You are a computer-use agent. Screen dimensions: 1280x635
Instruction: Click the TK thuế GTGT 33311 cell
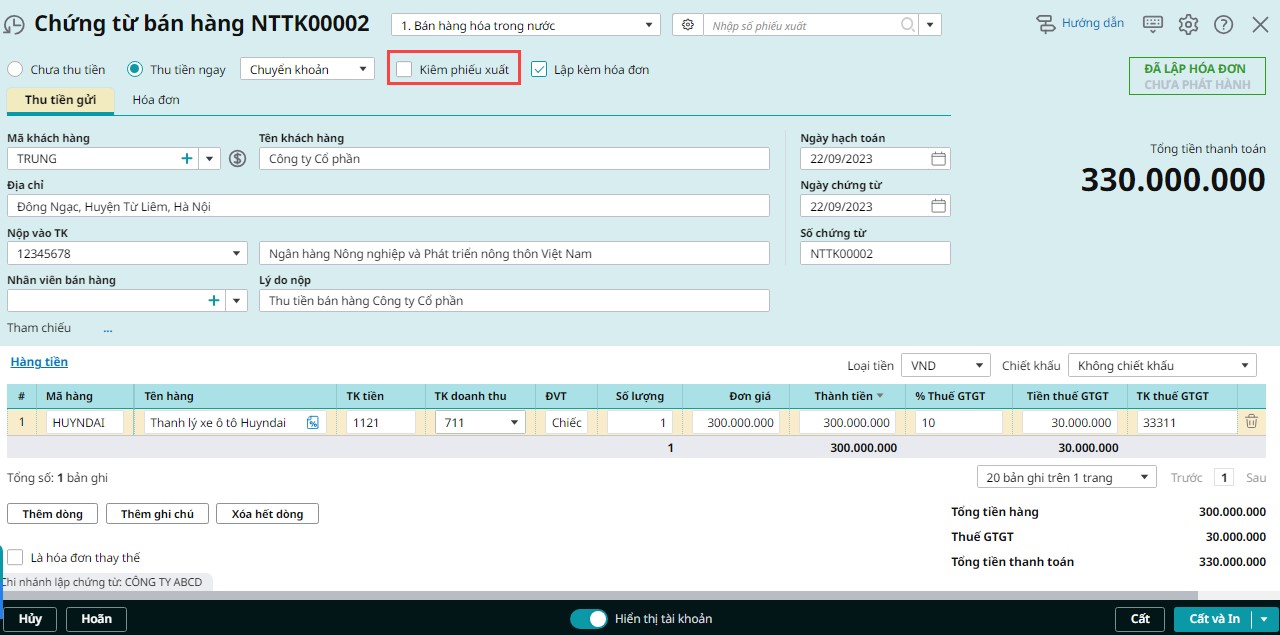coord(1186,423)
